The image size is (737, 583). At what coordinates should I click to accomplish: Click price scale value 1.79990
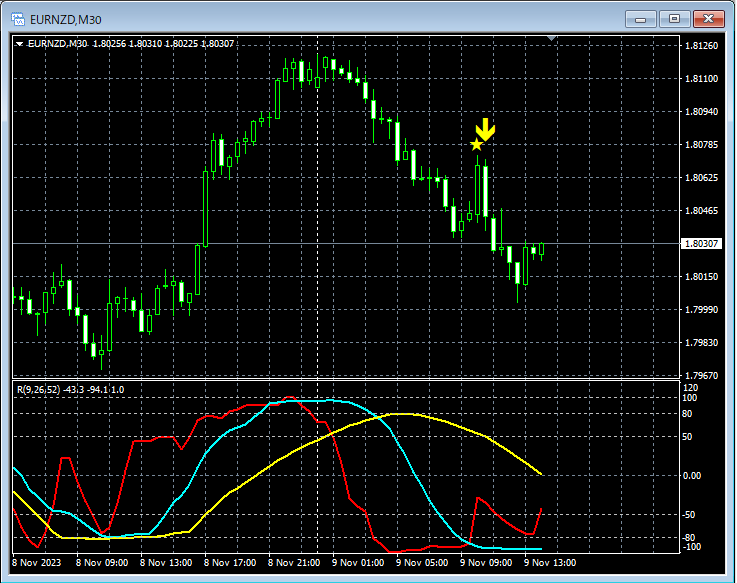tap(701, 309)
